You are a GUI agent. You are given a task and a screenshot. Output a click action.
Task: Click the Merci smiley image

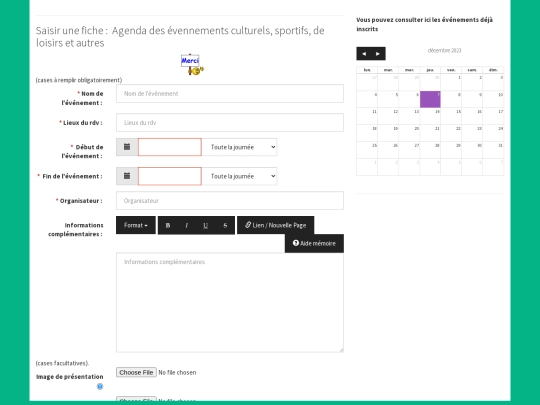point(193,65)
